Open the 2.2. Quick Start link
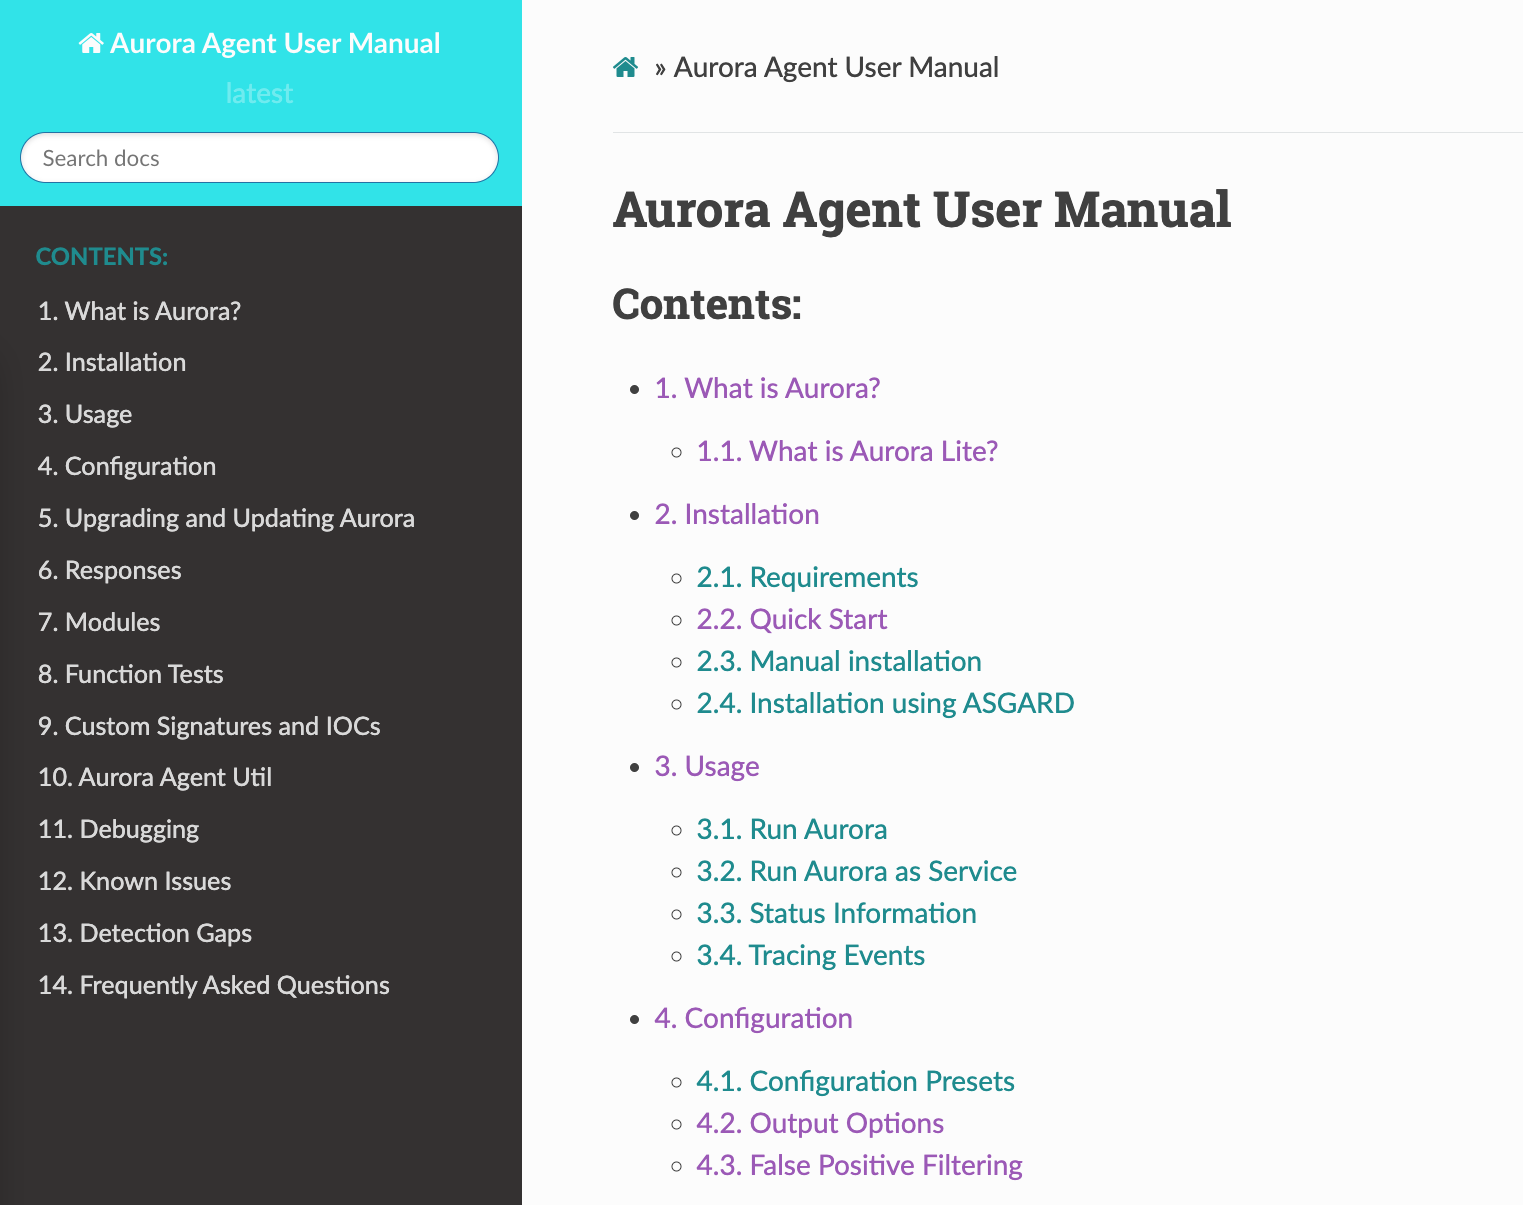 791,619
